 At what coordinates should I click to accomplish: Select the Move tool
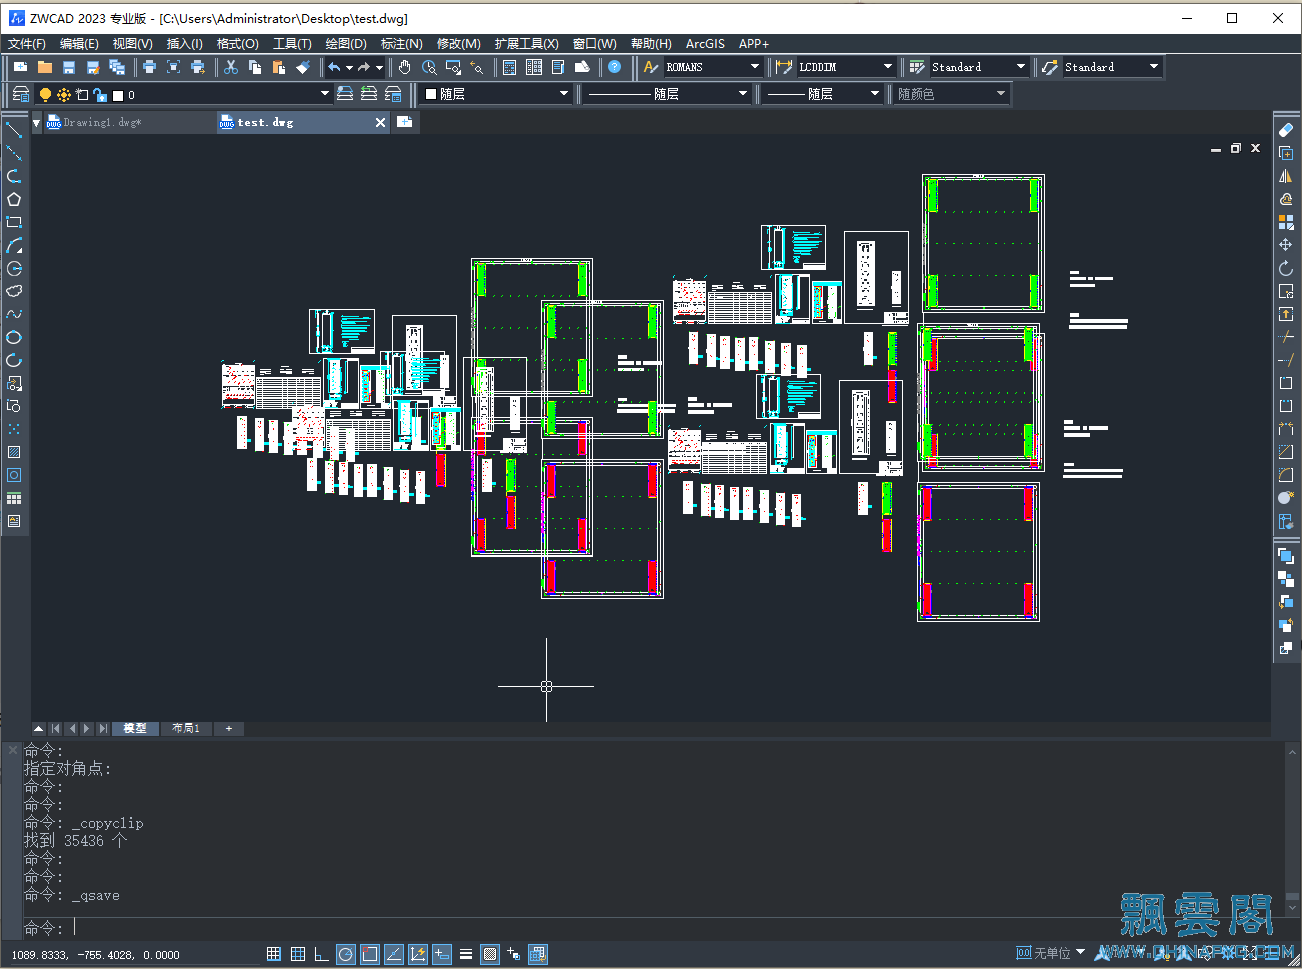pos(1286,245)
